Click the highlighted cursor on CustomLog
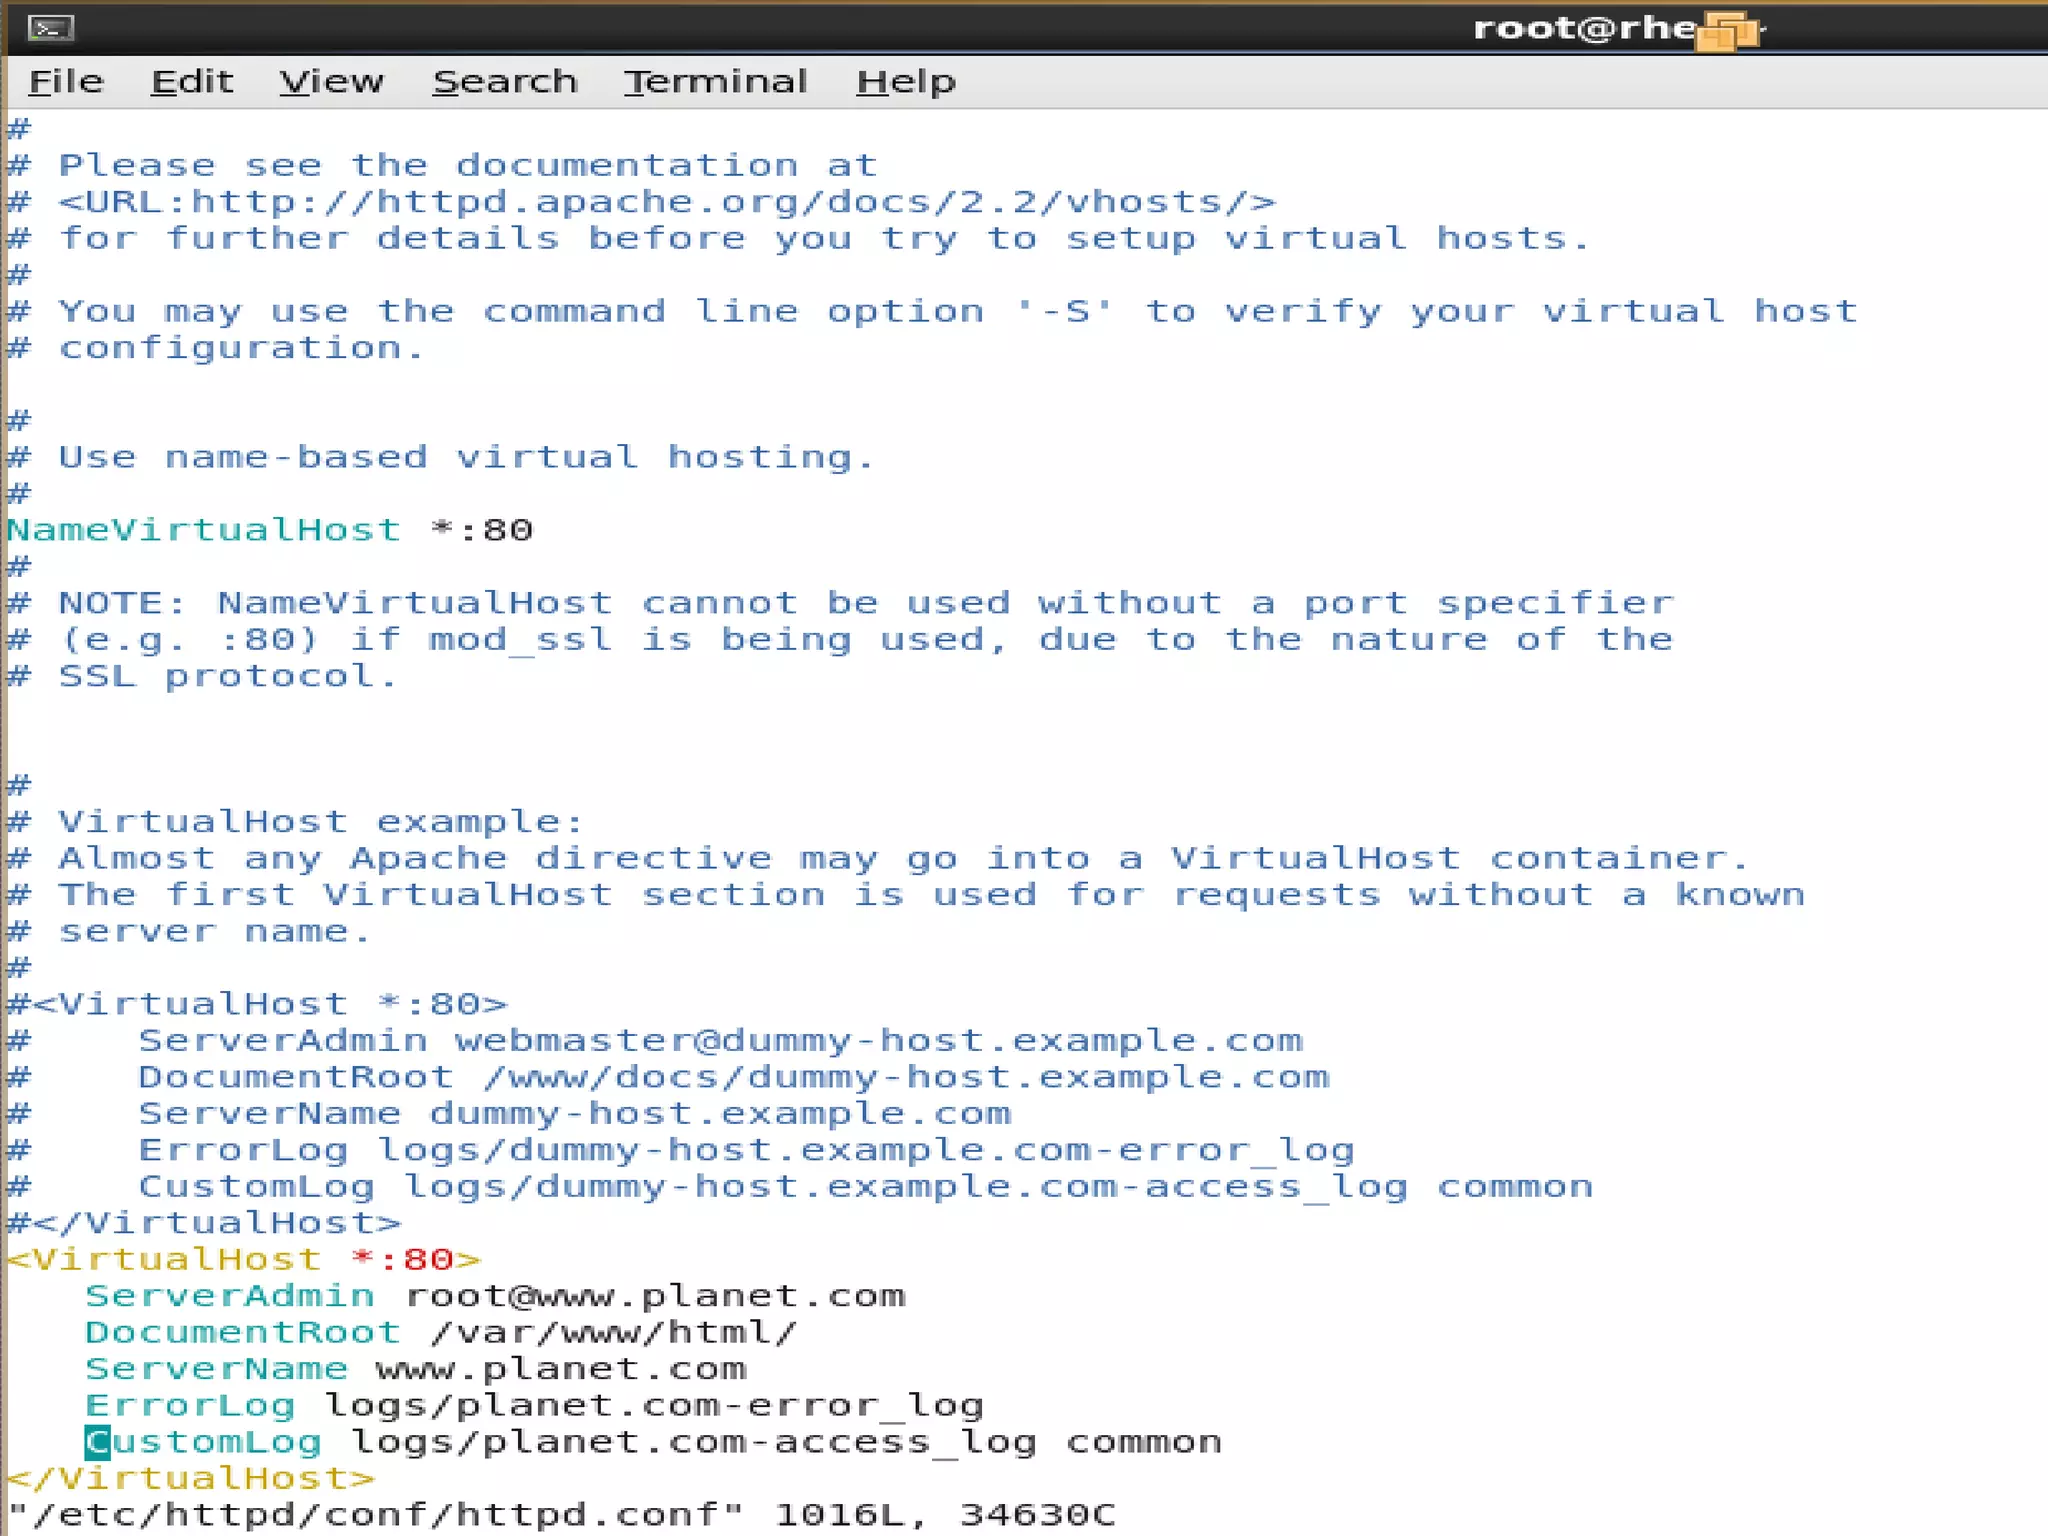Image resolution: width=2048 pixels, height=1536 pixels. [97, 1442]
